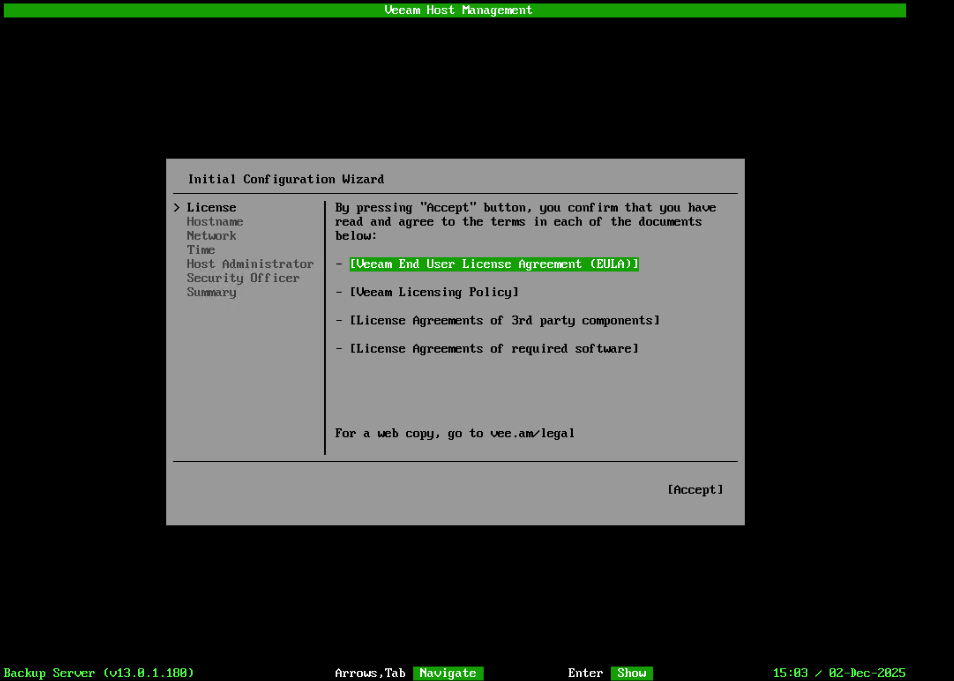Select the Network wizard step

click(211, 235)
